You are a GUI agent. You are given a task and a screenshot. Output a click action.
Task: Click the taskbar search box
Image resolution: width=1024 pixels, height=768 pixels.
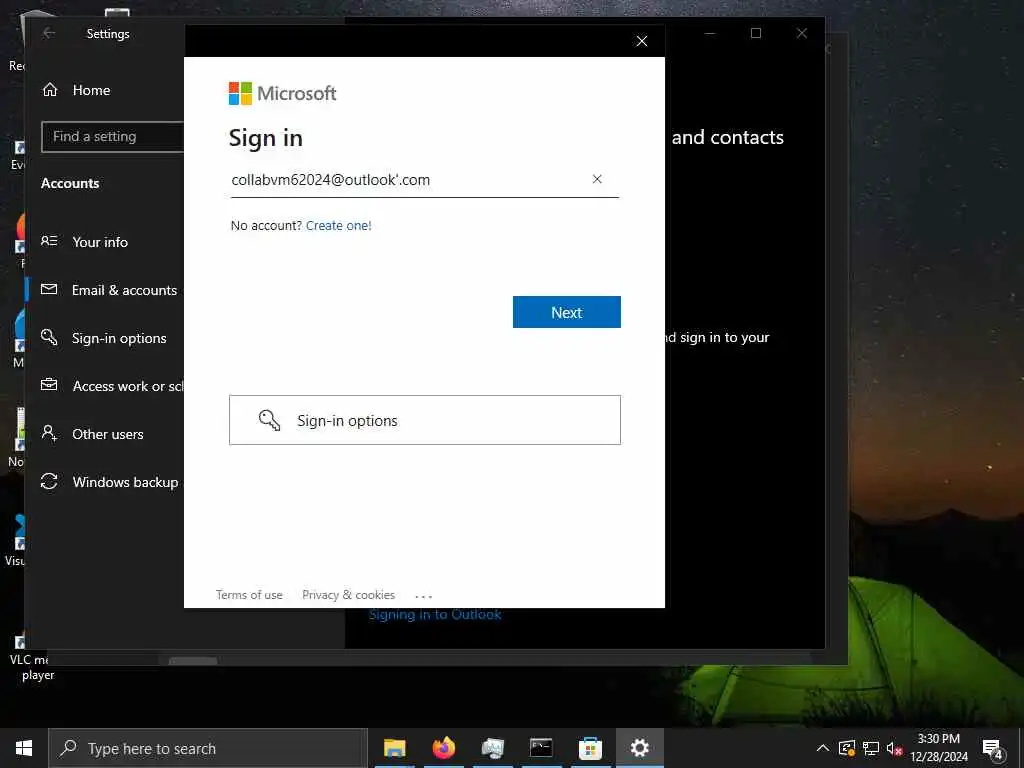(208, 748)
